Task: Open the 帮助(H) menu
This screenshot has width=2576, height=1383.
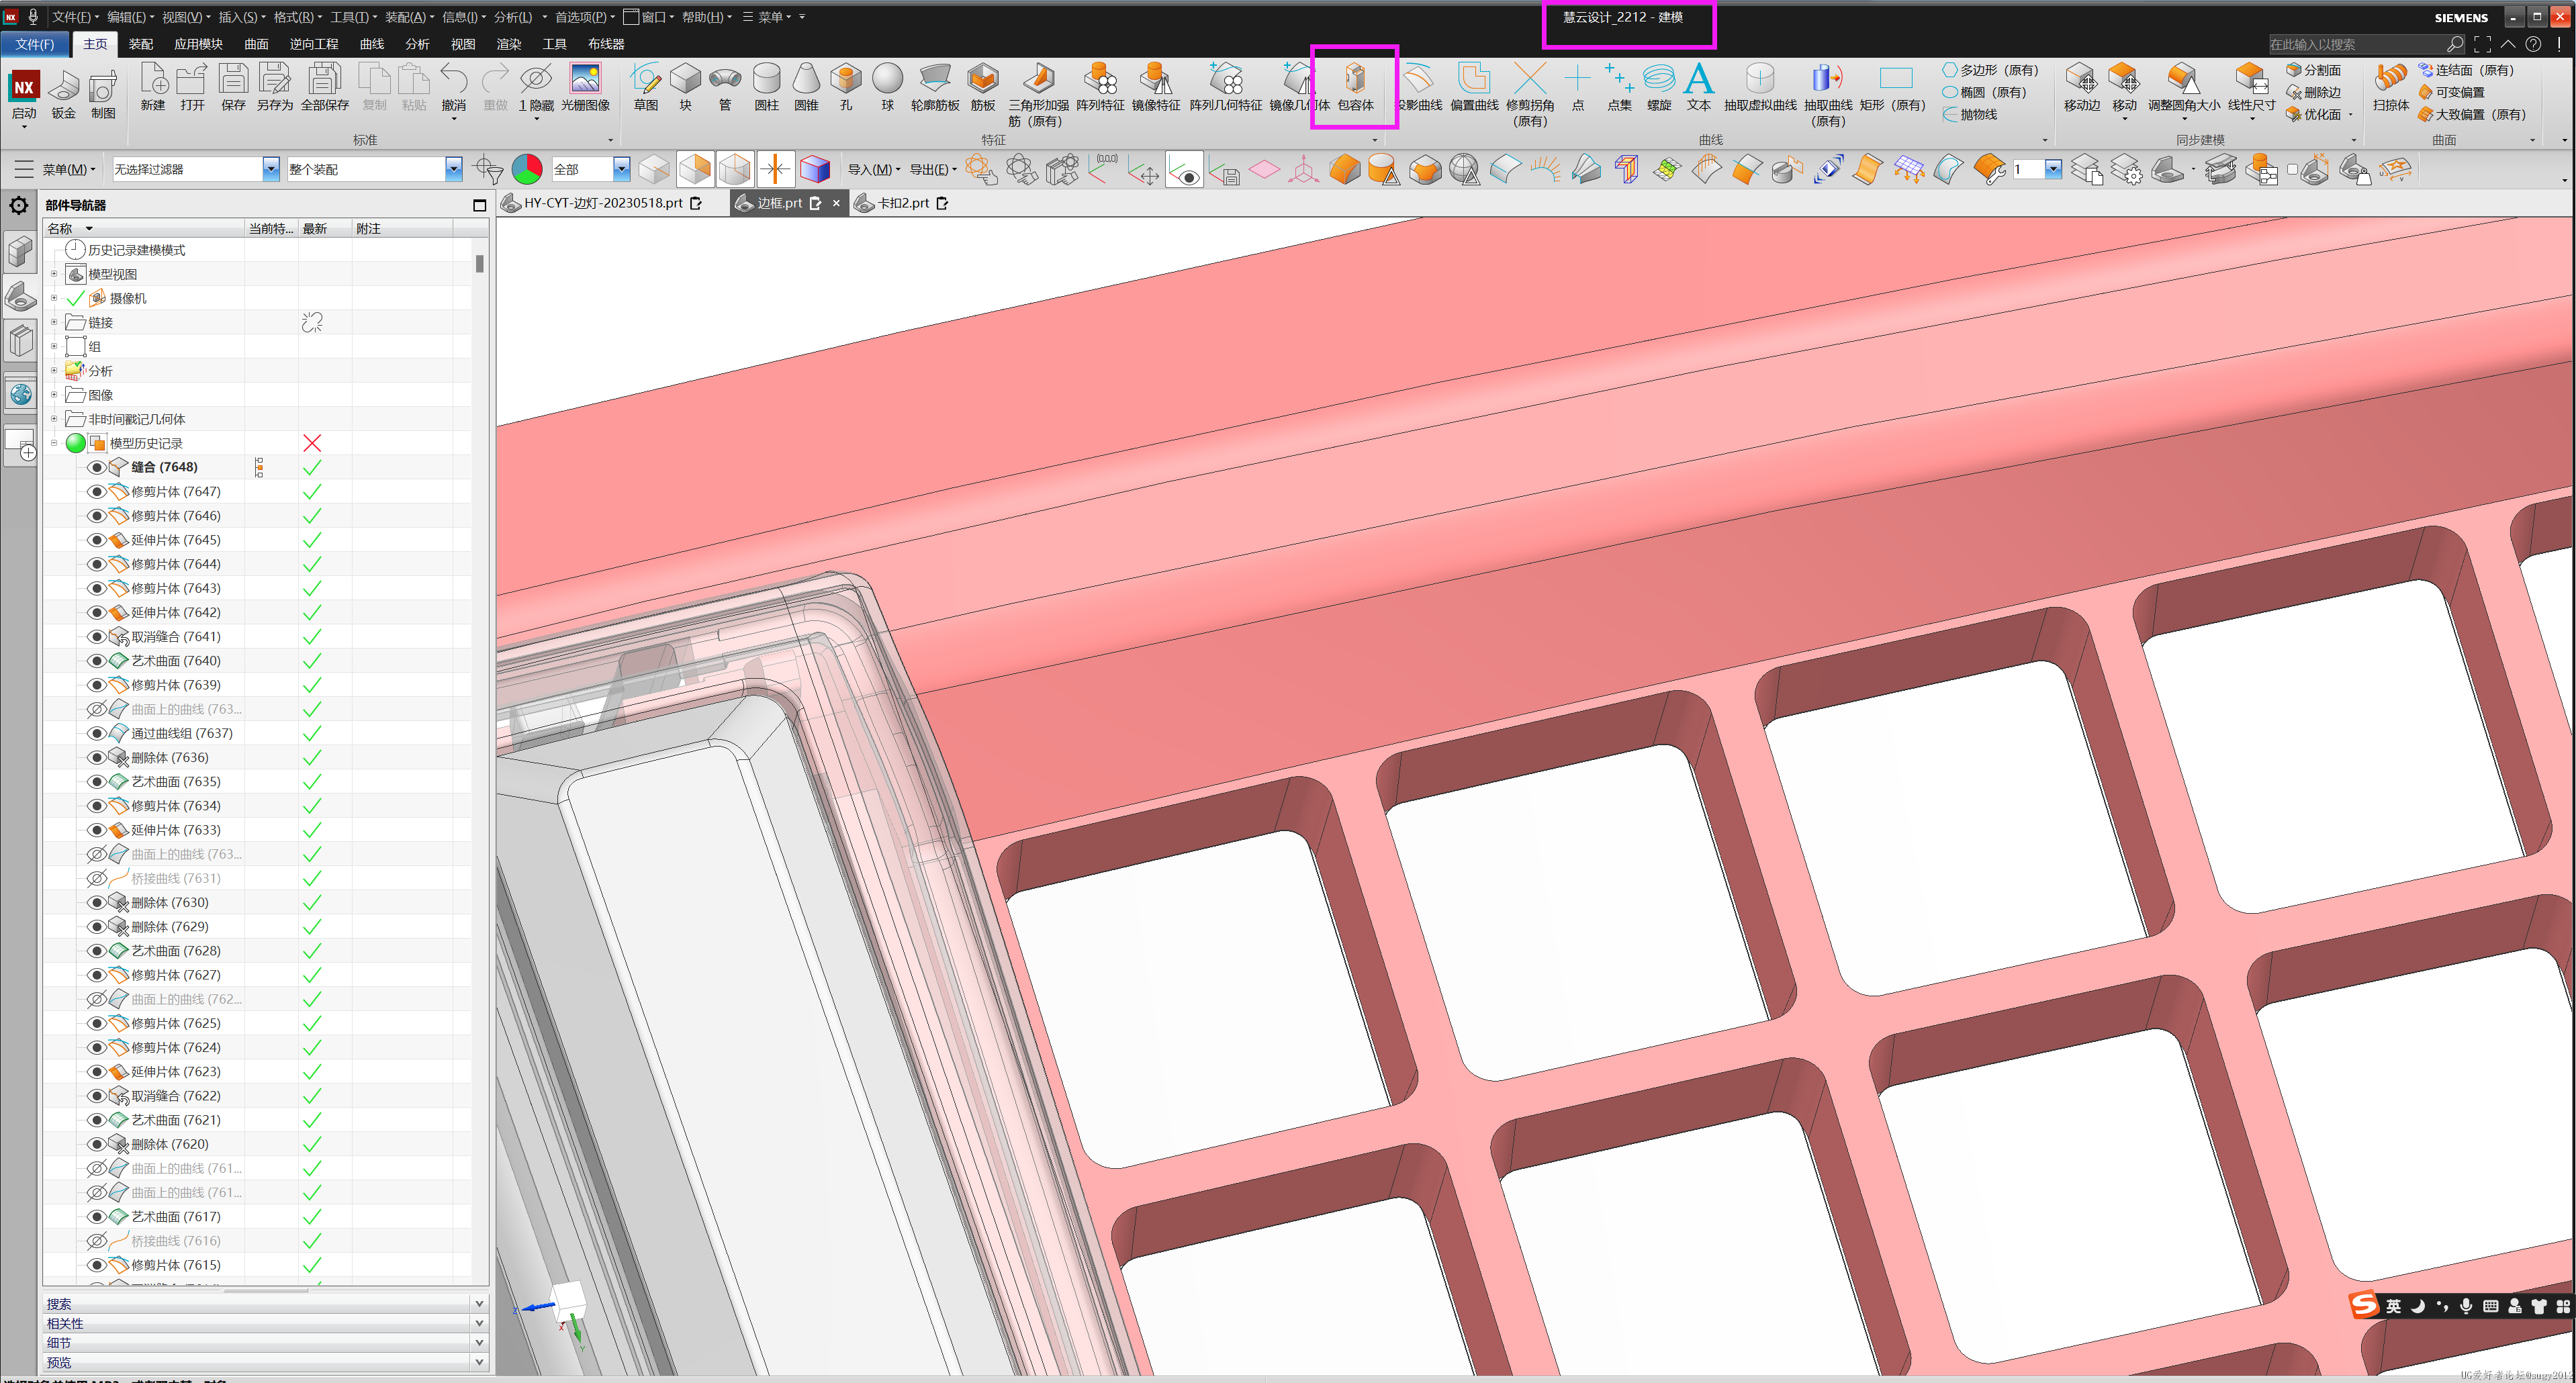Action: coord(706,17)
